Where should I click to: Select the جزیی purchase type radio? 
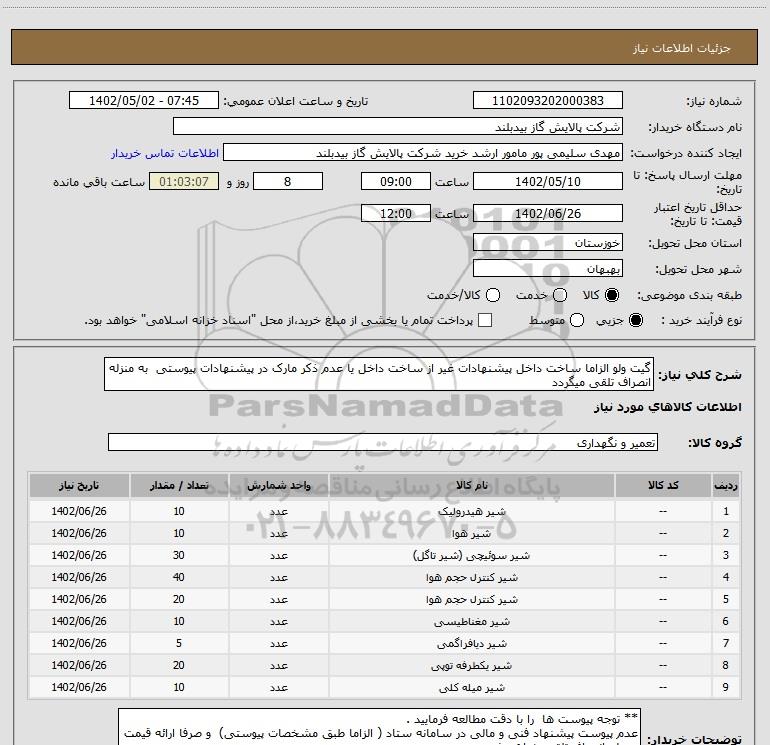tap(635, 320)
